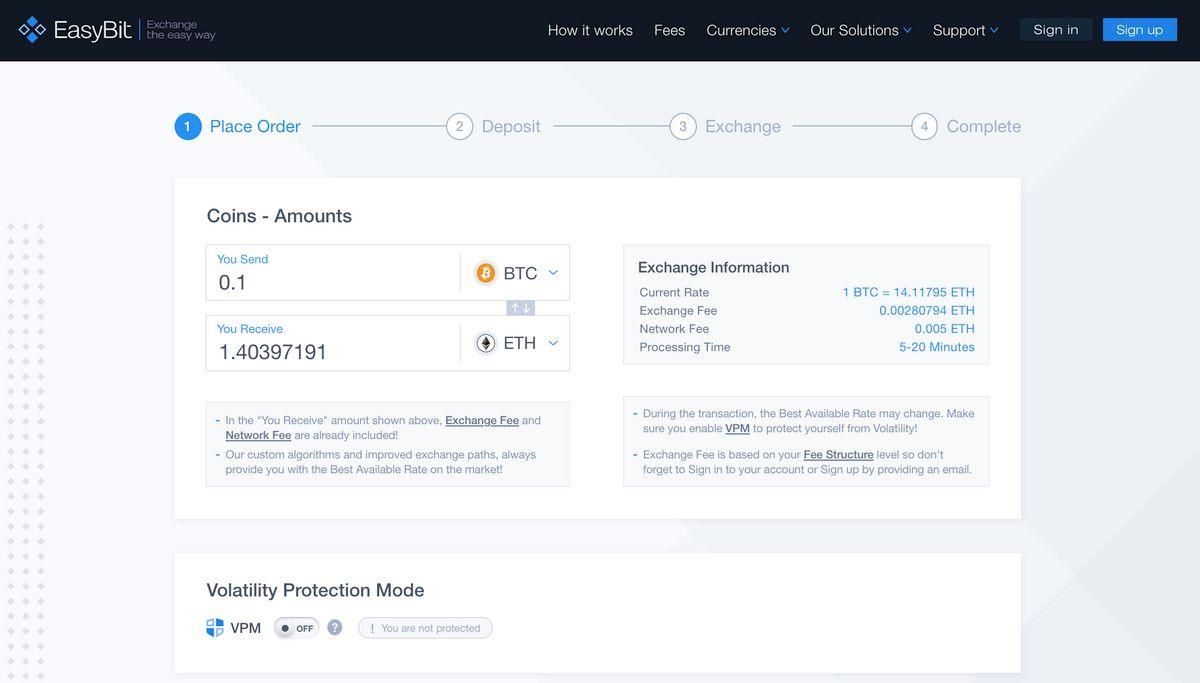Click the You Send amount field
The width and height of the screenshot is (1200, 683).
click(x=333, y=273)
